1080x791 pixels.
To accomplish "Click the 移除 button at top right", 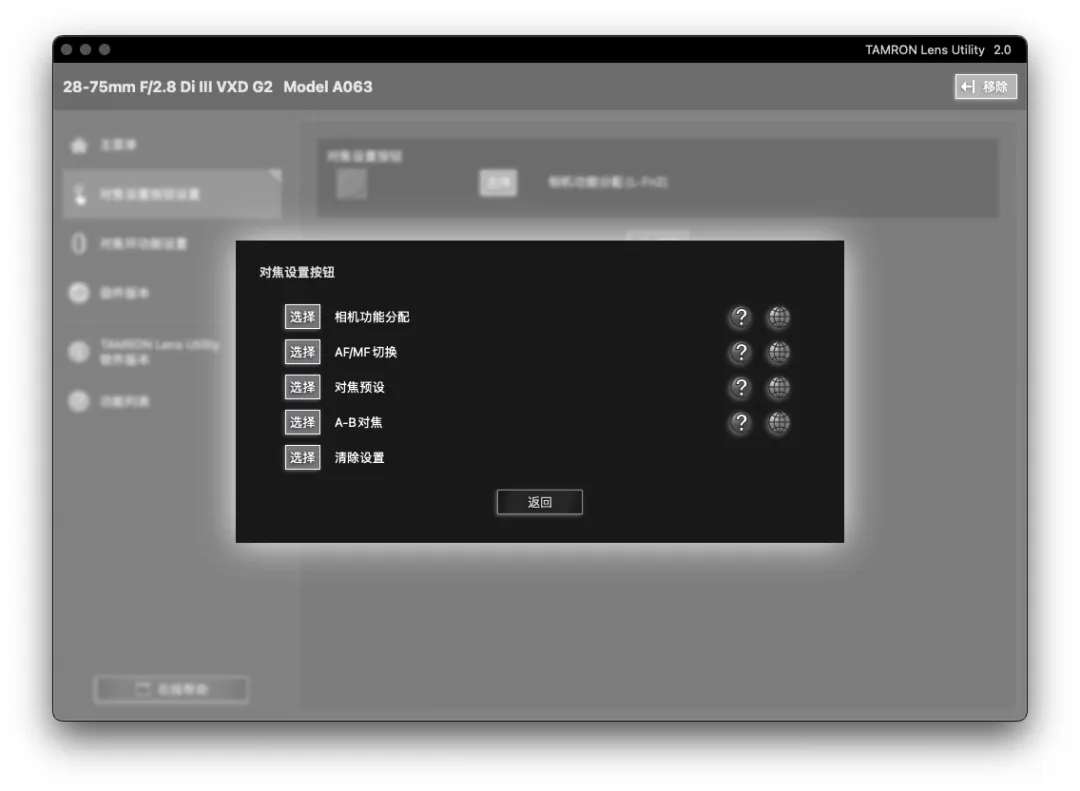I will [985, 87].
